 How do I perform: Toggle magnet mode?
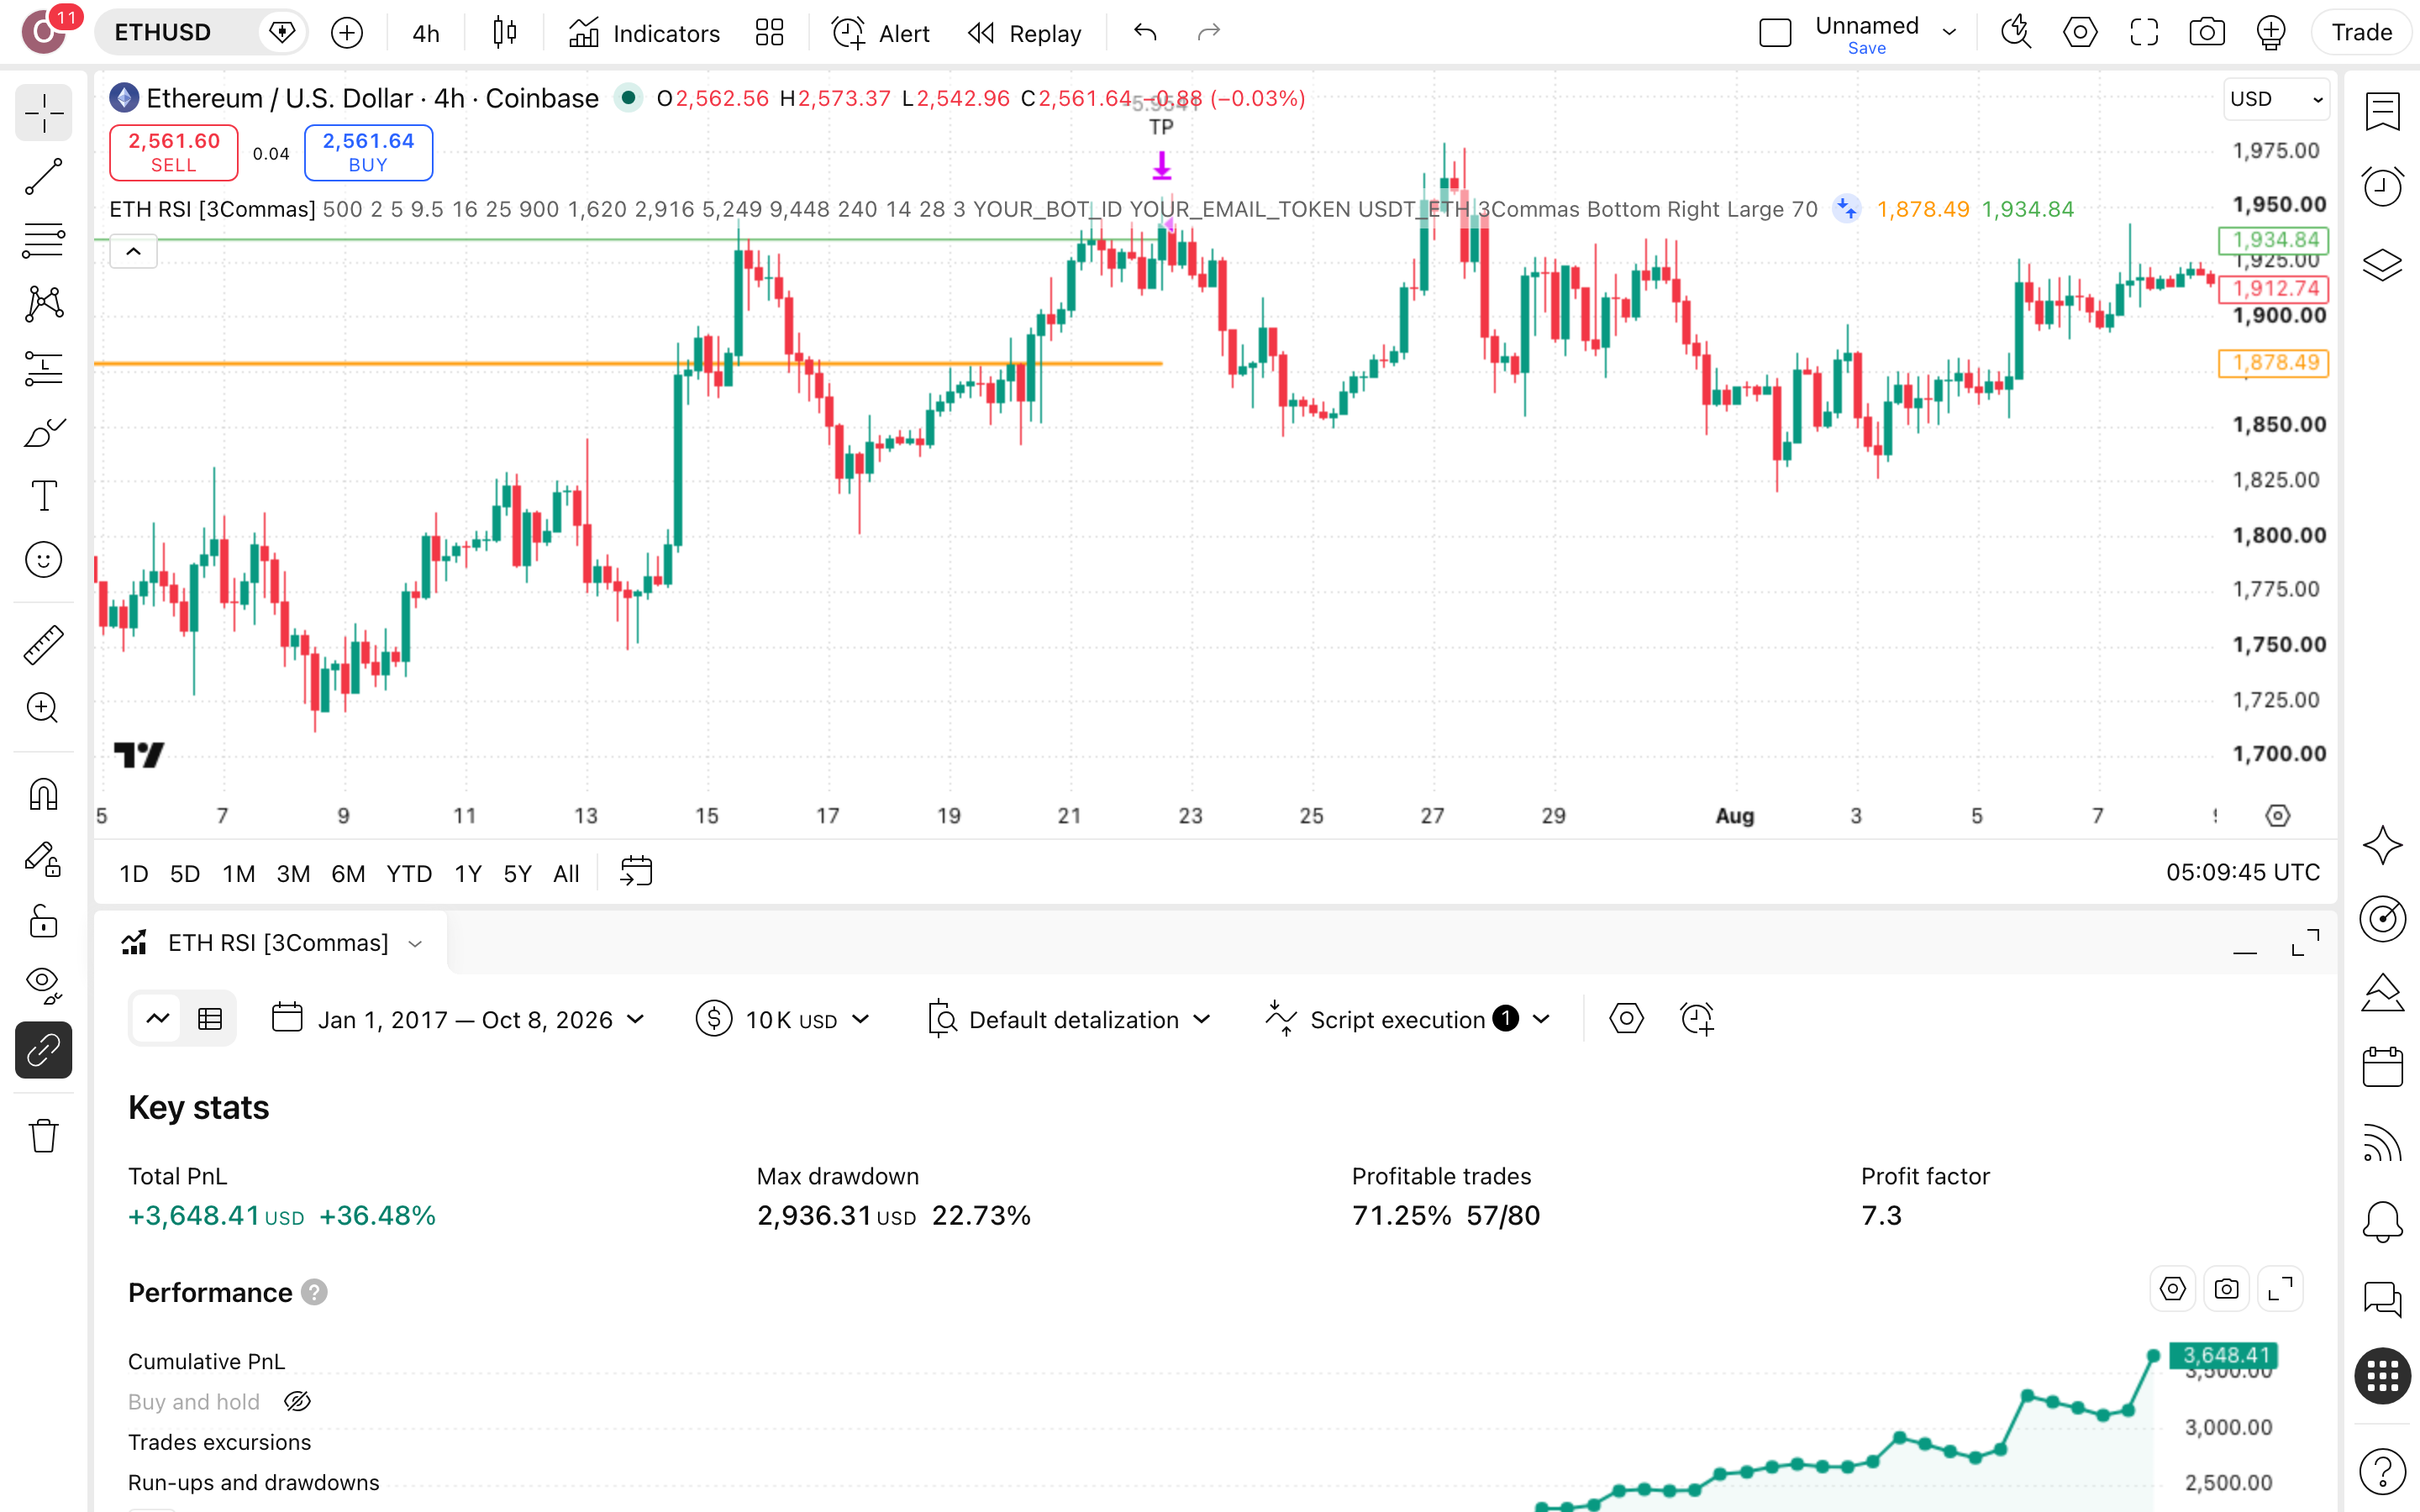coord(43,795)
